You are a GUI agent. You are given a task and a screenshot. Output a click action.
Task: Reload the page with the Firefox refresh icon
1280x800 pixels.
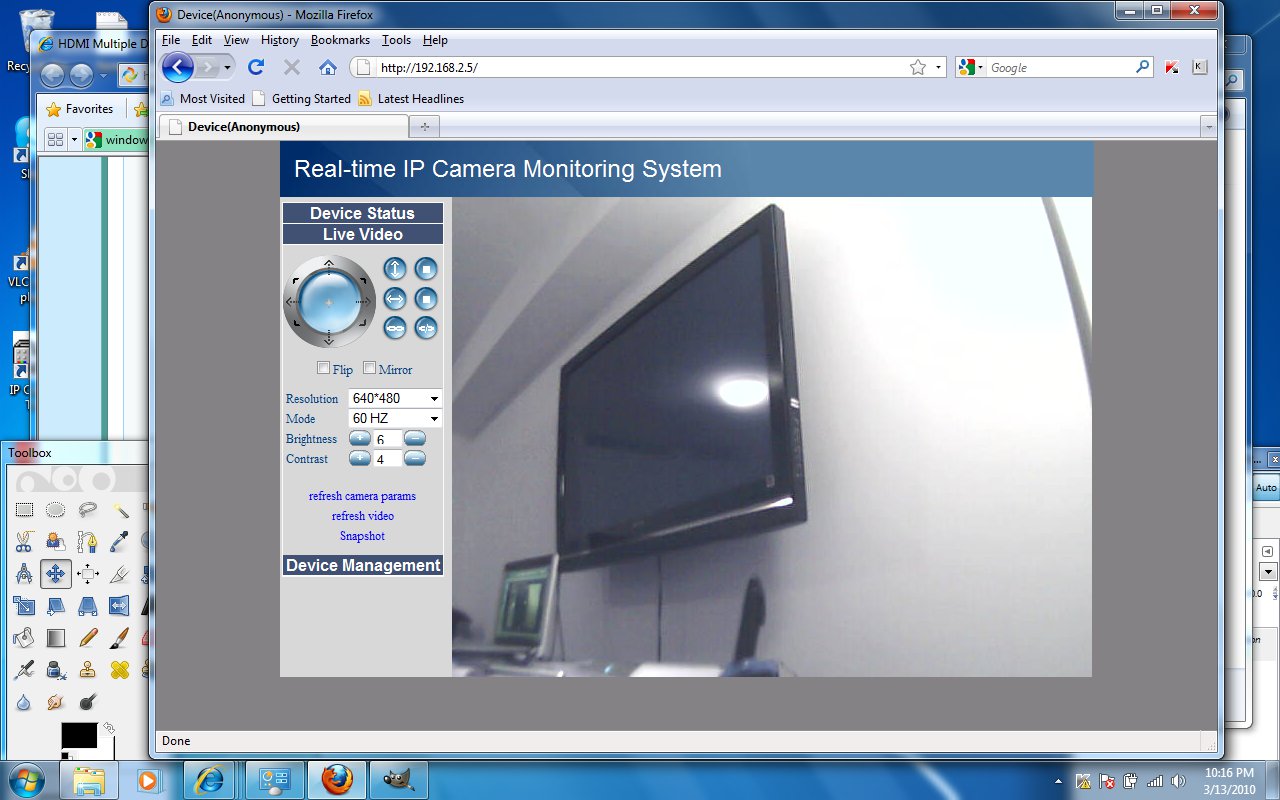point(256,67)
